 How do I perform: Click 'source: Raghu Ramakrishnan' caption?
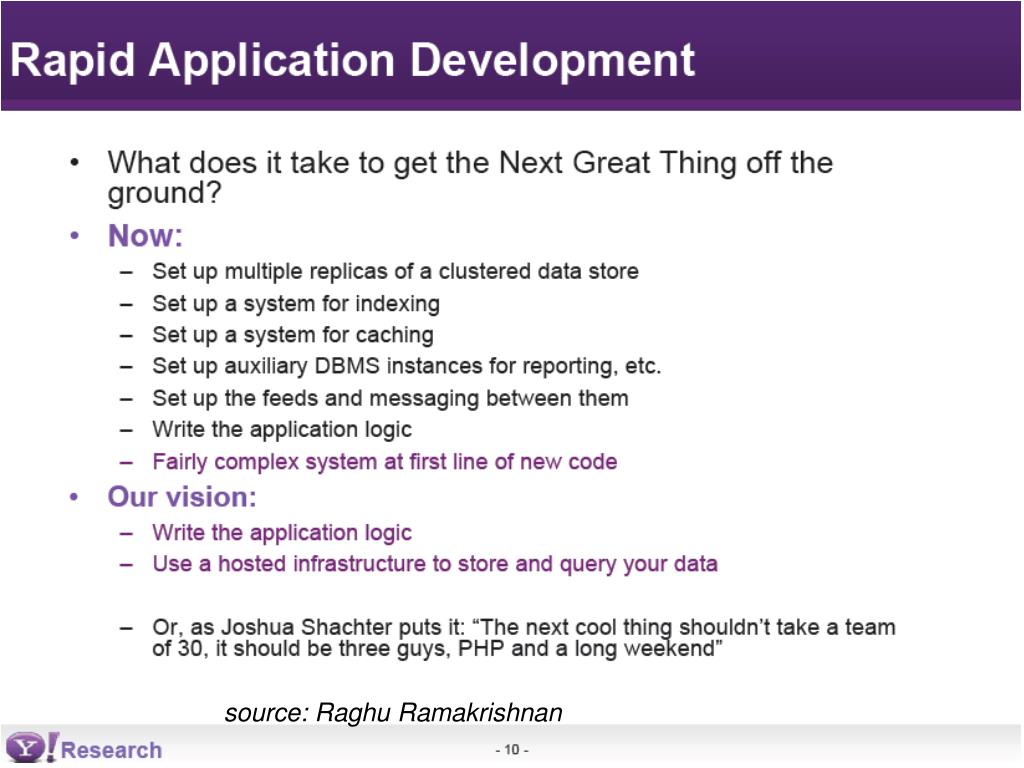click(x=393, y=712)
